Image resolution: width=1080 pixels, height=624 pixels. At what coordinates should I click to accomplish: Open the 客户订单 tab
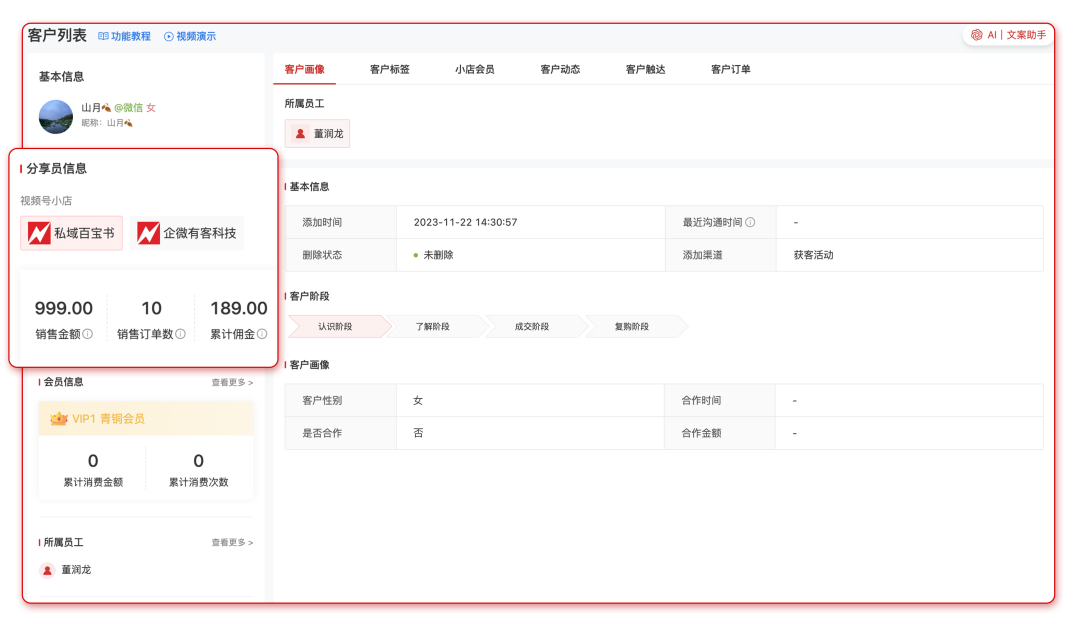coord(730,70)
